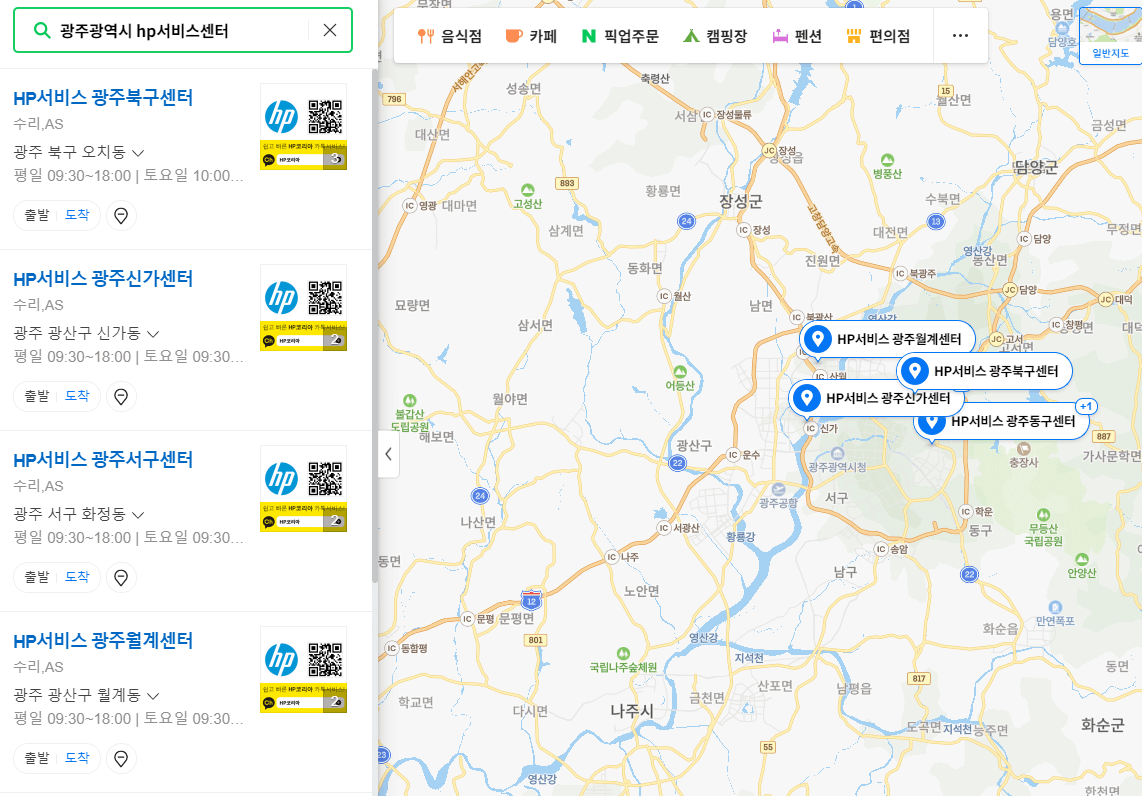
Task: Click the 안양산 mountain icon on map
Action: (x=1082, y=559)
